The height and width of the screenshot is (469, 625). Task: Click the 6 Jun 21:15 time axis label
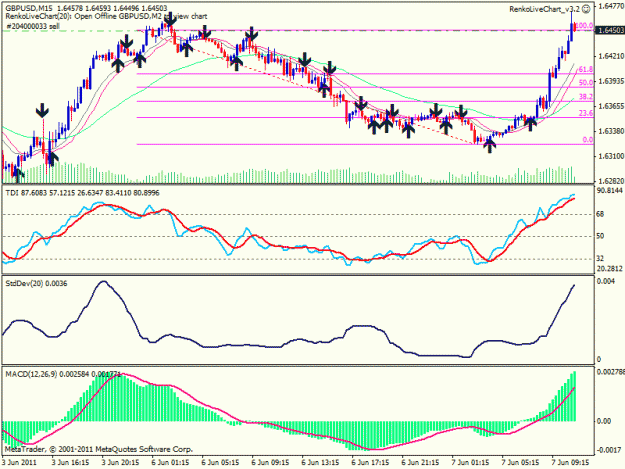coord(421,462)
